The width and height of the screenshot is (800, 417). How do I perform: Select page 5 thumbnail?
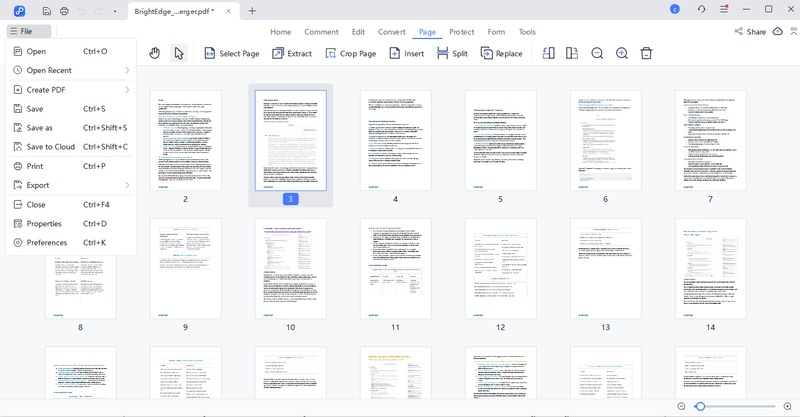[501, 140]
